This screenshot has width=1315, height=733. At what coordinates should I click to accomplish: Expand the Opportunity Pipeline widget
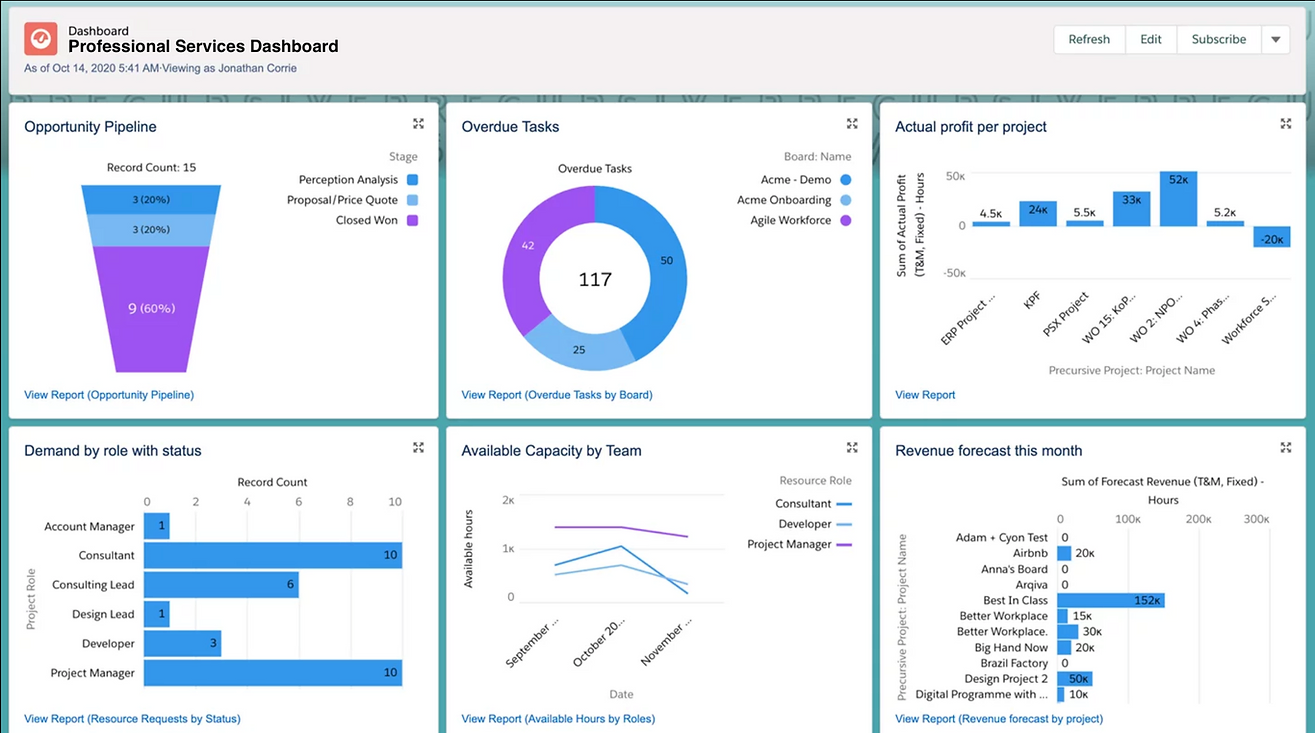tap(419, 123)
